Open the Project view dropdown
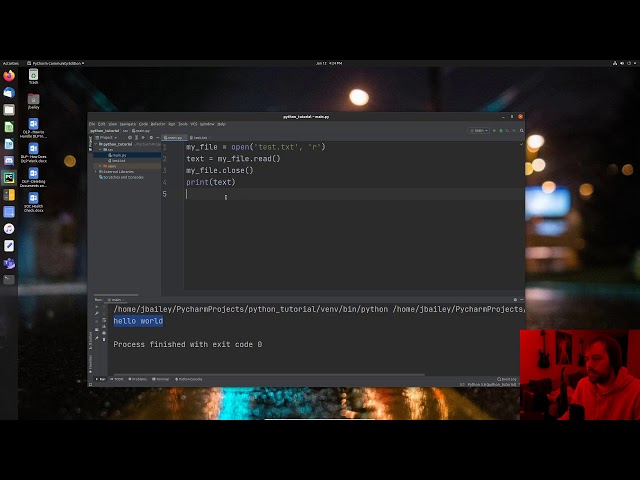Viewport: 640px width, 480px height. [106, 138]
